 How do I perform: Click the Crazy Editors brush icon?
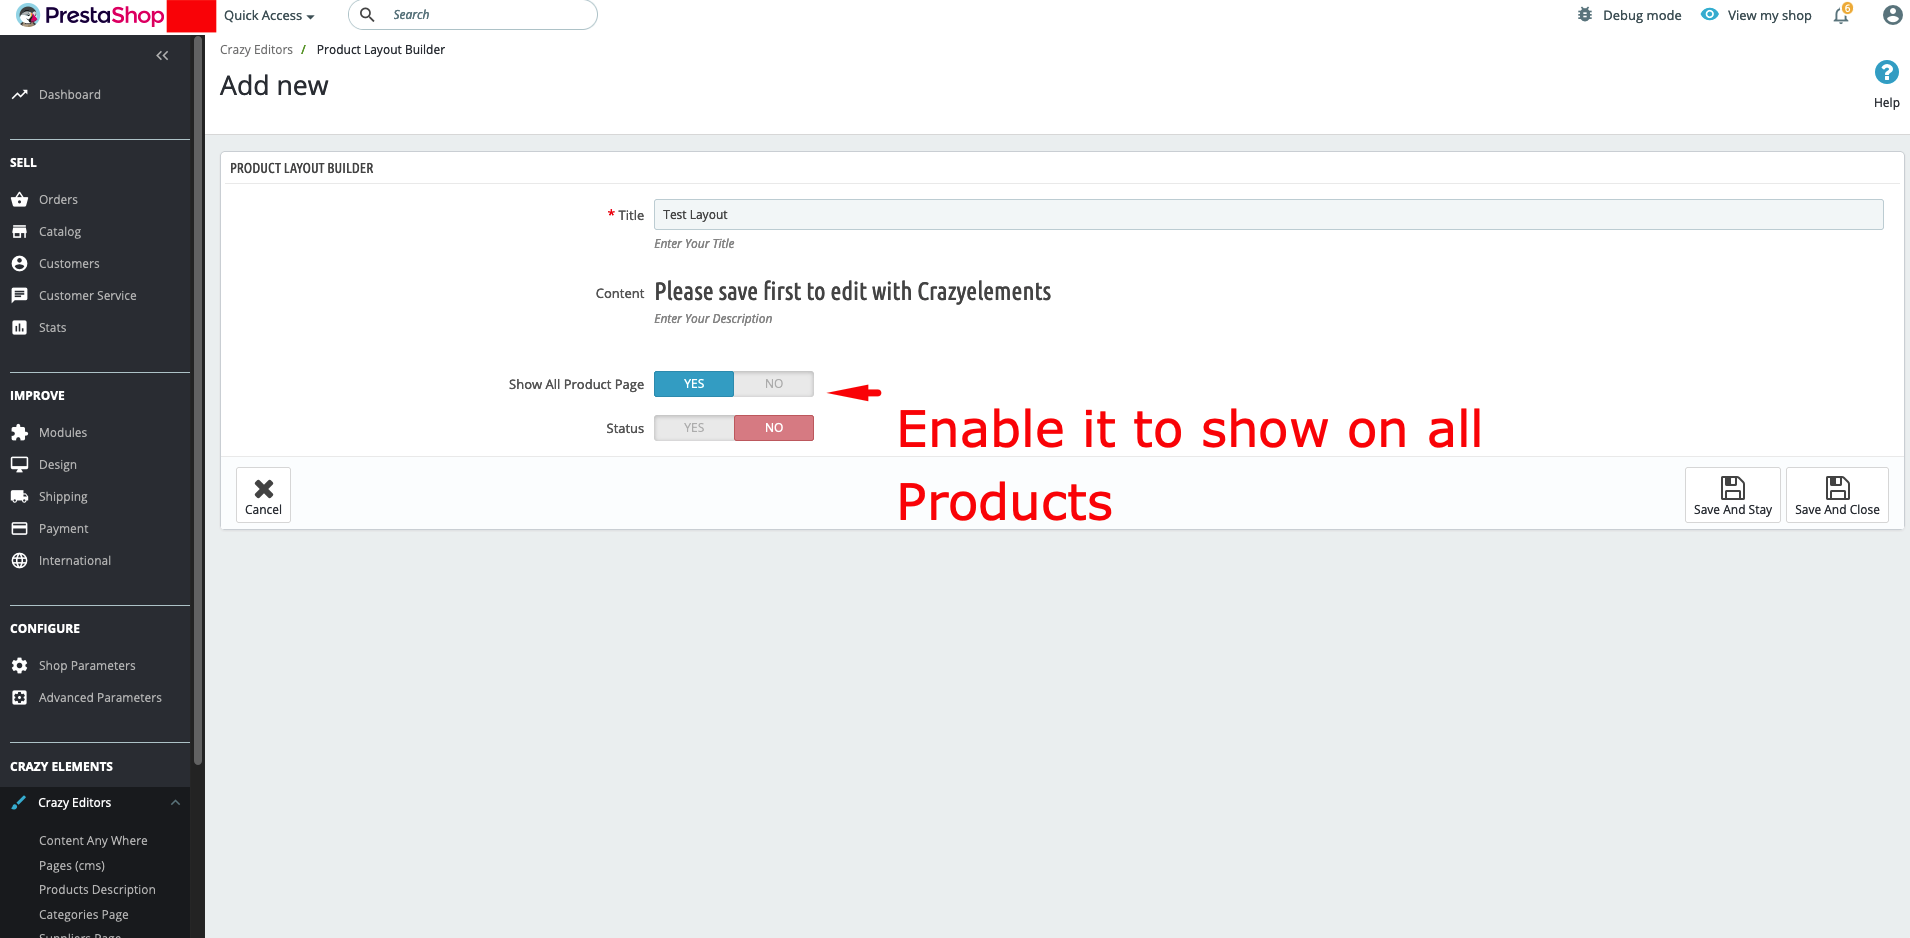coord(19,803)
